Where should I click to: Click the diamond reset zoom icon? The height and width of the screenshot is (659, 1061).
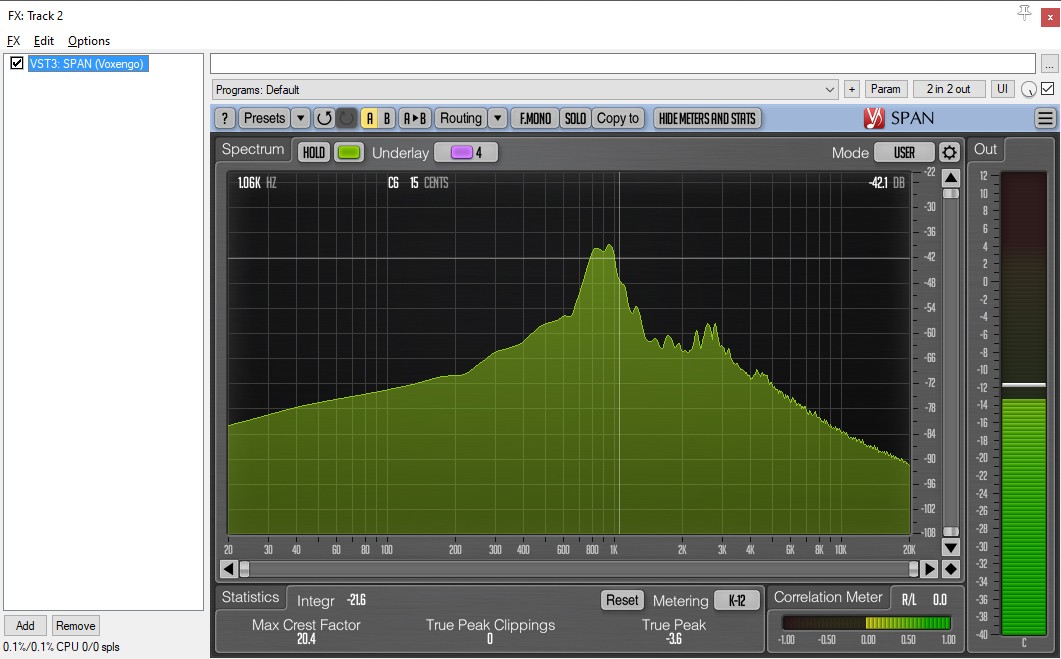(x=951, y=569)
